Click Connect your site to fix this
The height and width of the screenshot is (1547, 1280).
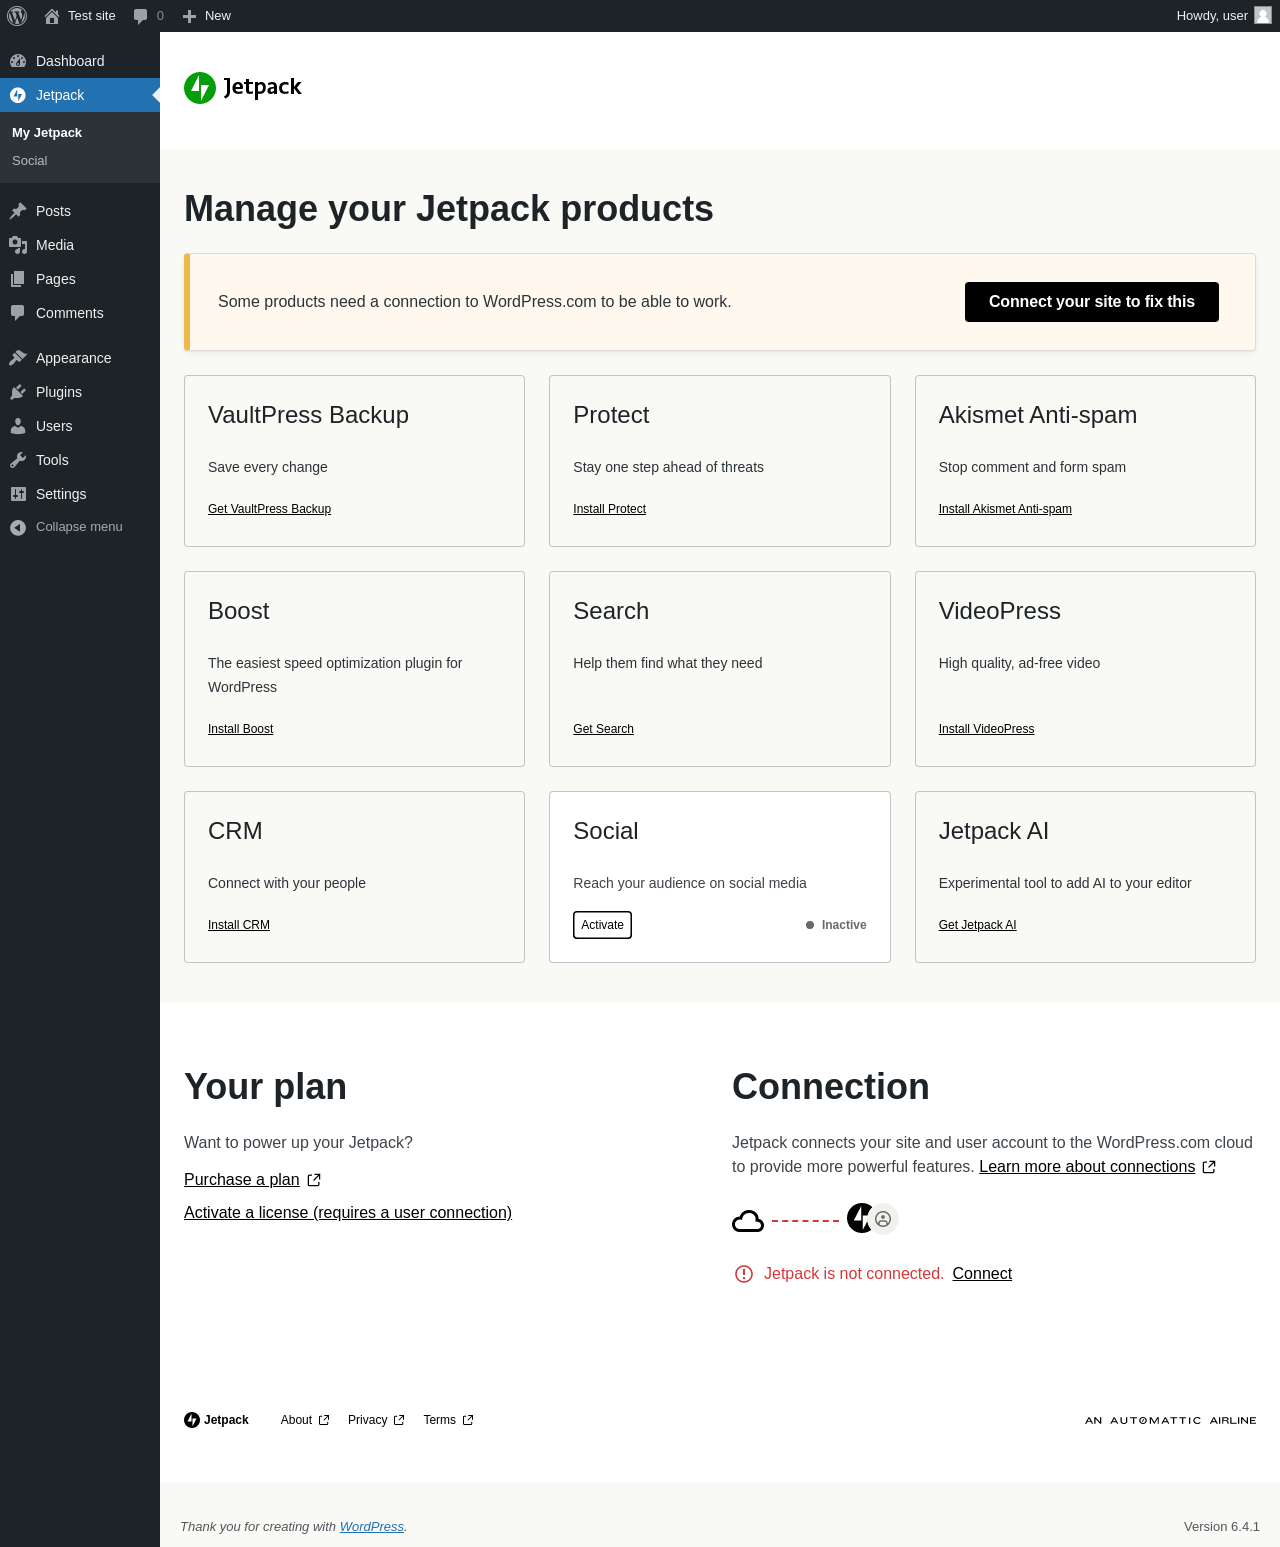point(1091,302)
